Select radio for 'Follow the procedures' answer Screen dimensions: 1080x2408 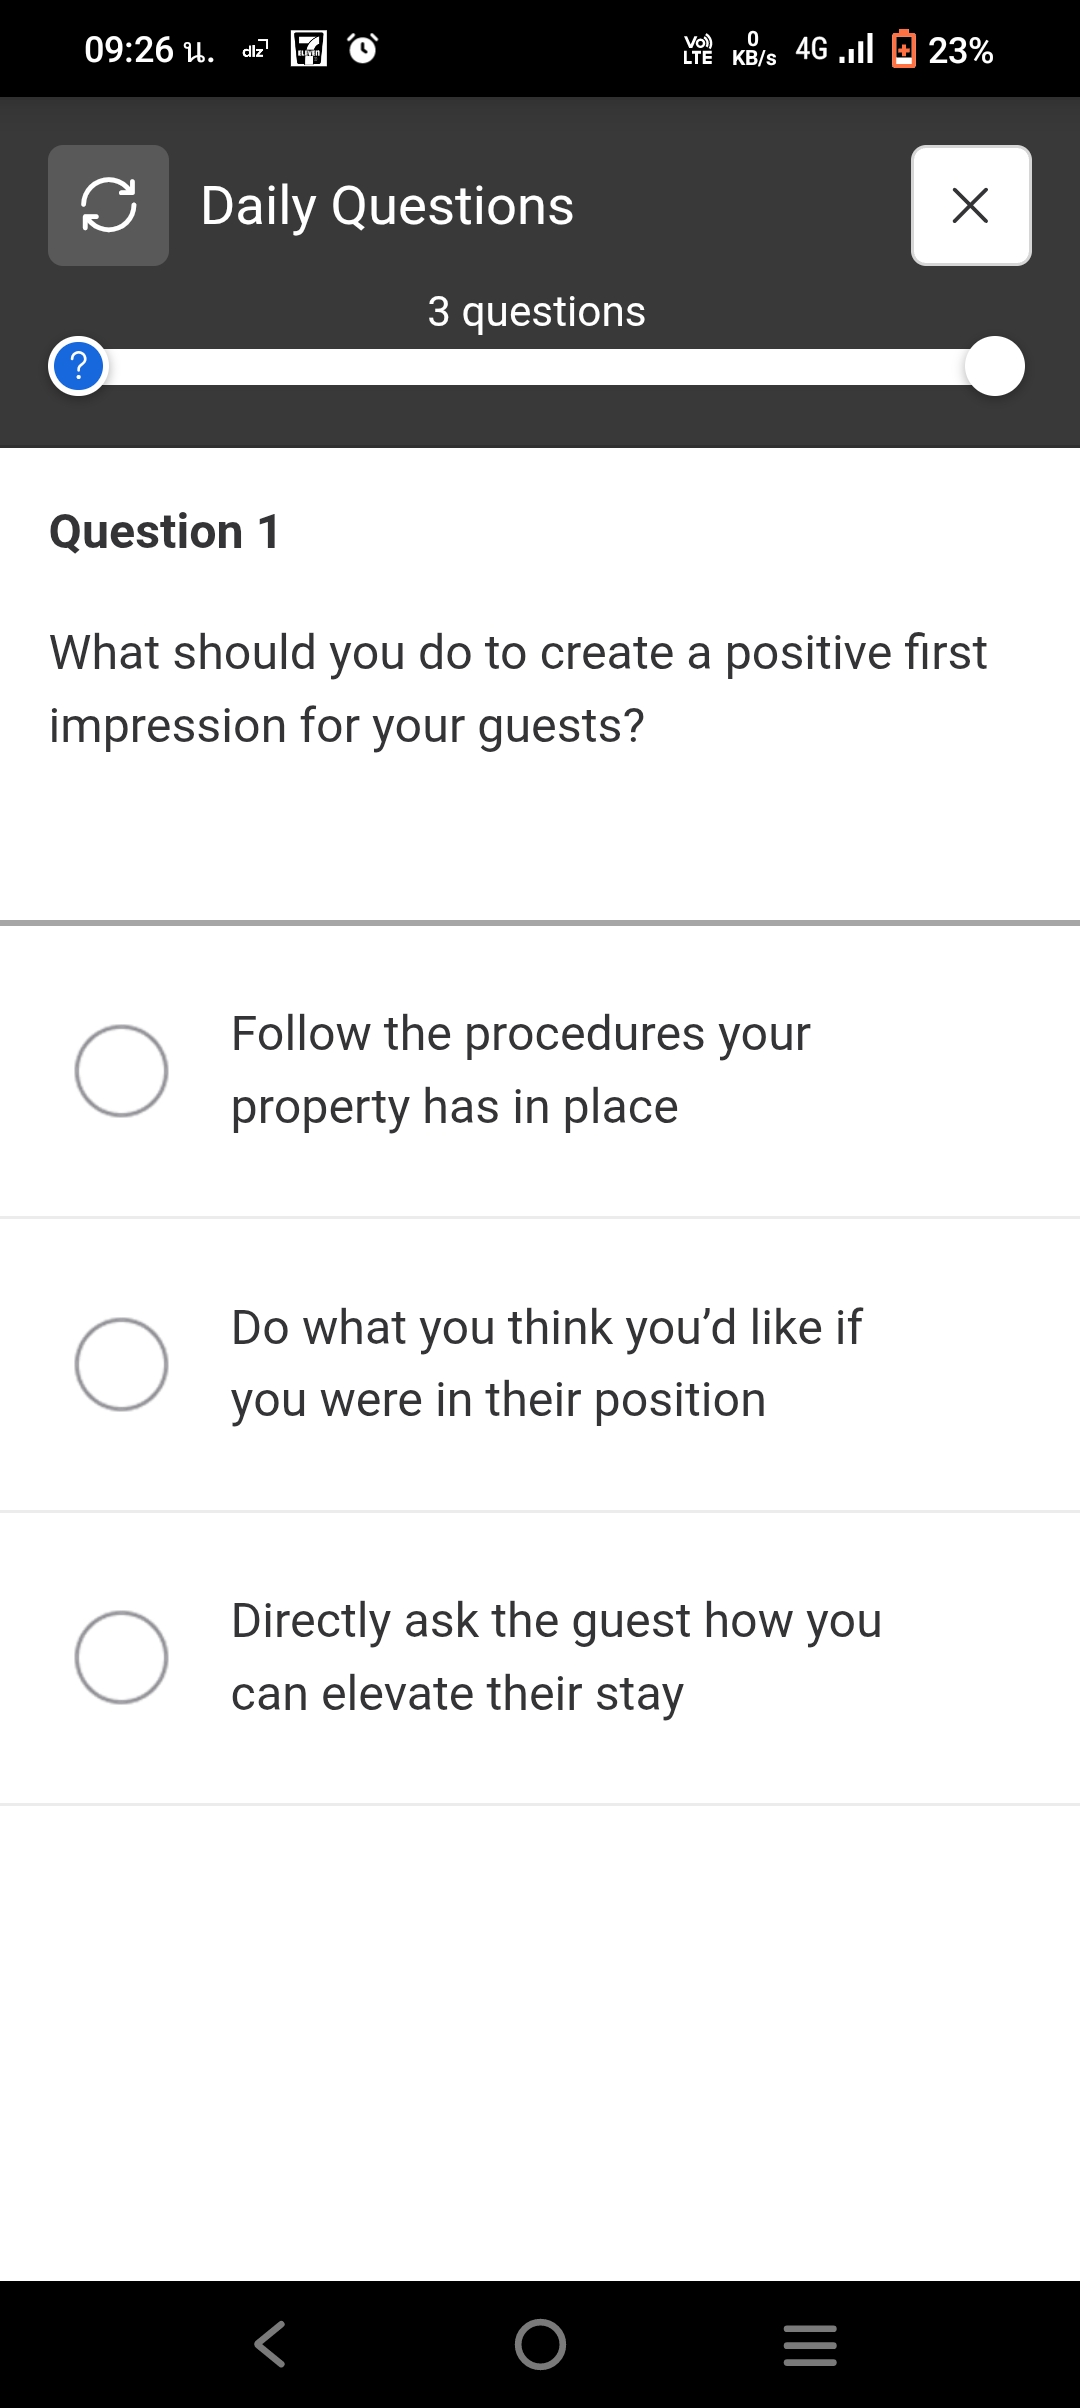pyautogui.click(x=121, y=1070)
